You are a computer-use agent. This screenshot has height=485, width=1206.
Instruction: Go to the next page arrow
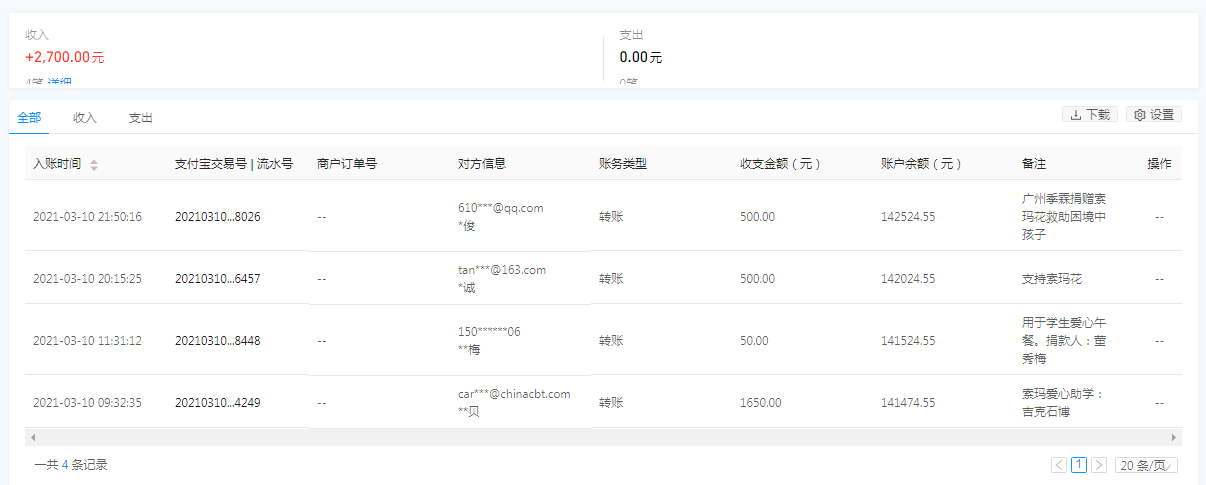tap(1099, 465)
